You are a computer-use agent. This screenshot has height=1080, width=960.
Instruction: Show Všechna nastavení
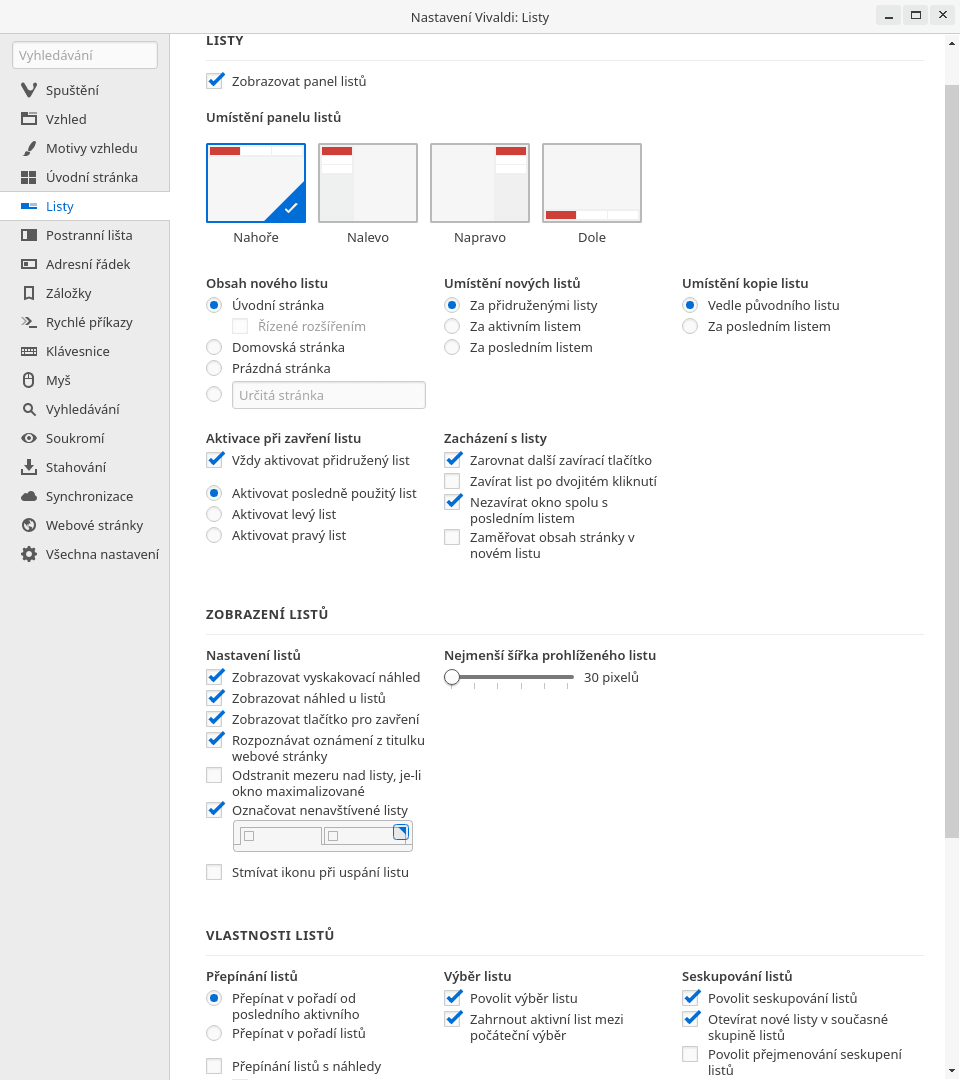(x=85, y=554)
